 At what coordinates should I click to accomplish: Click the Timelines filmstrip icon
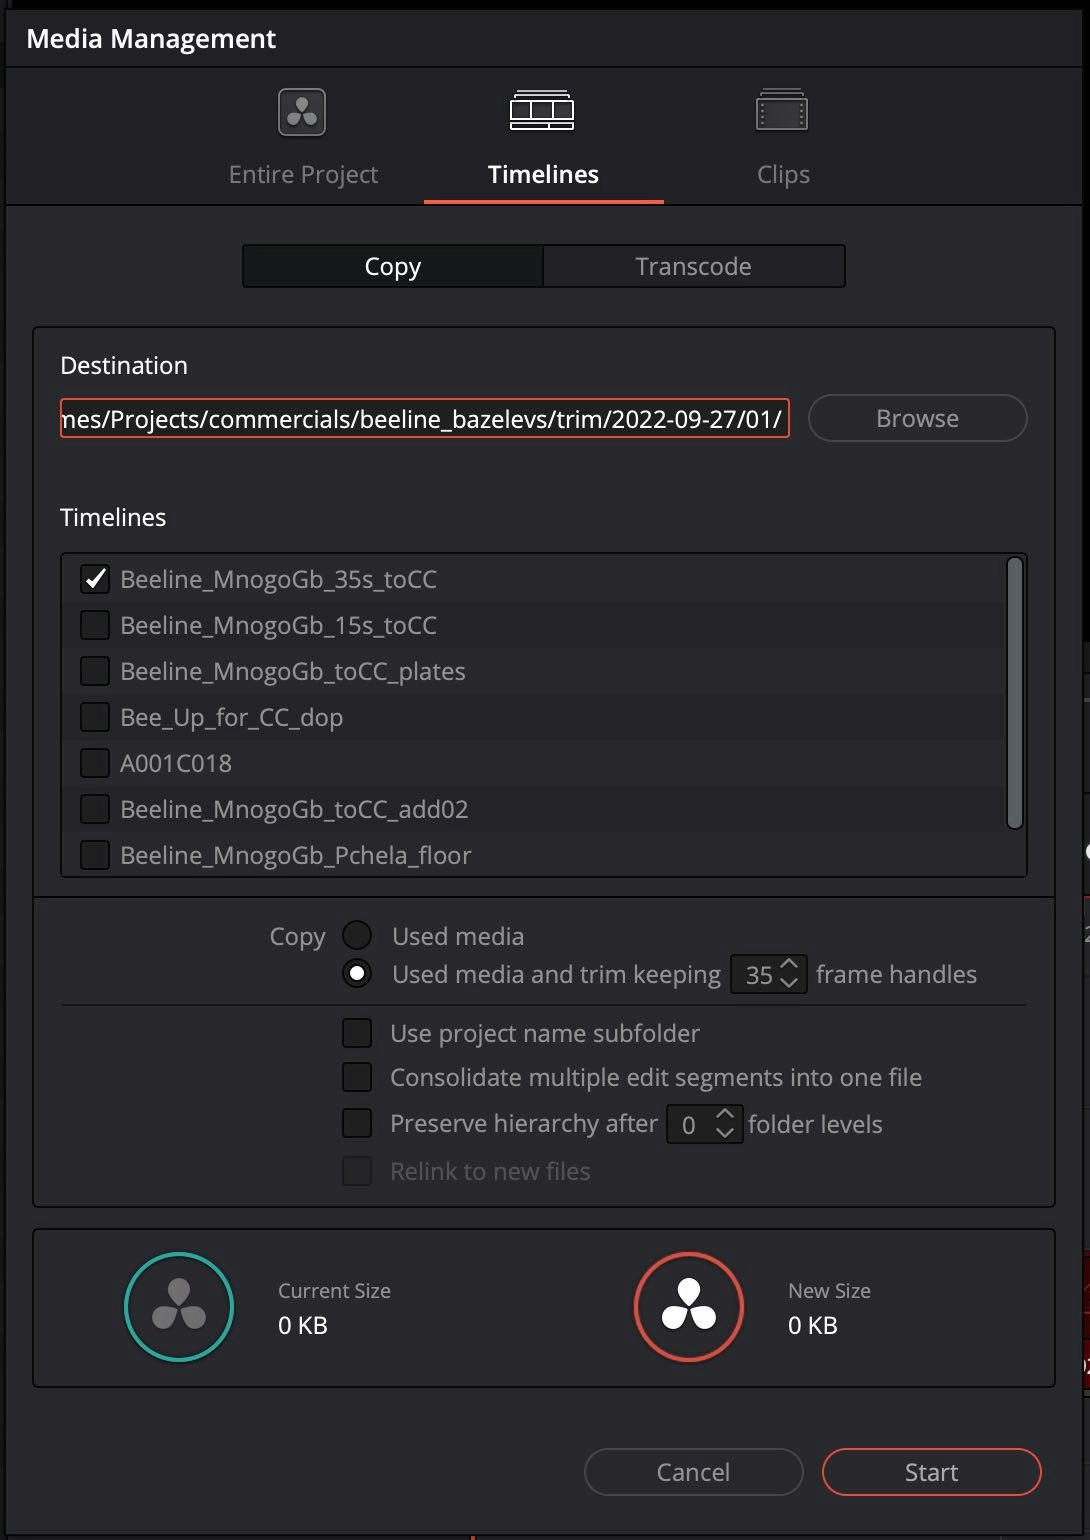tap(542, 111)
